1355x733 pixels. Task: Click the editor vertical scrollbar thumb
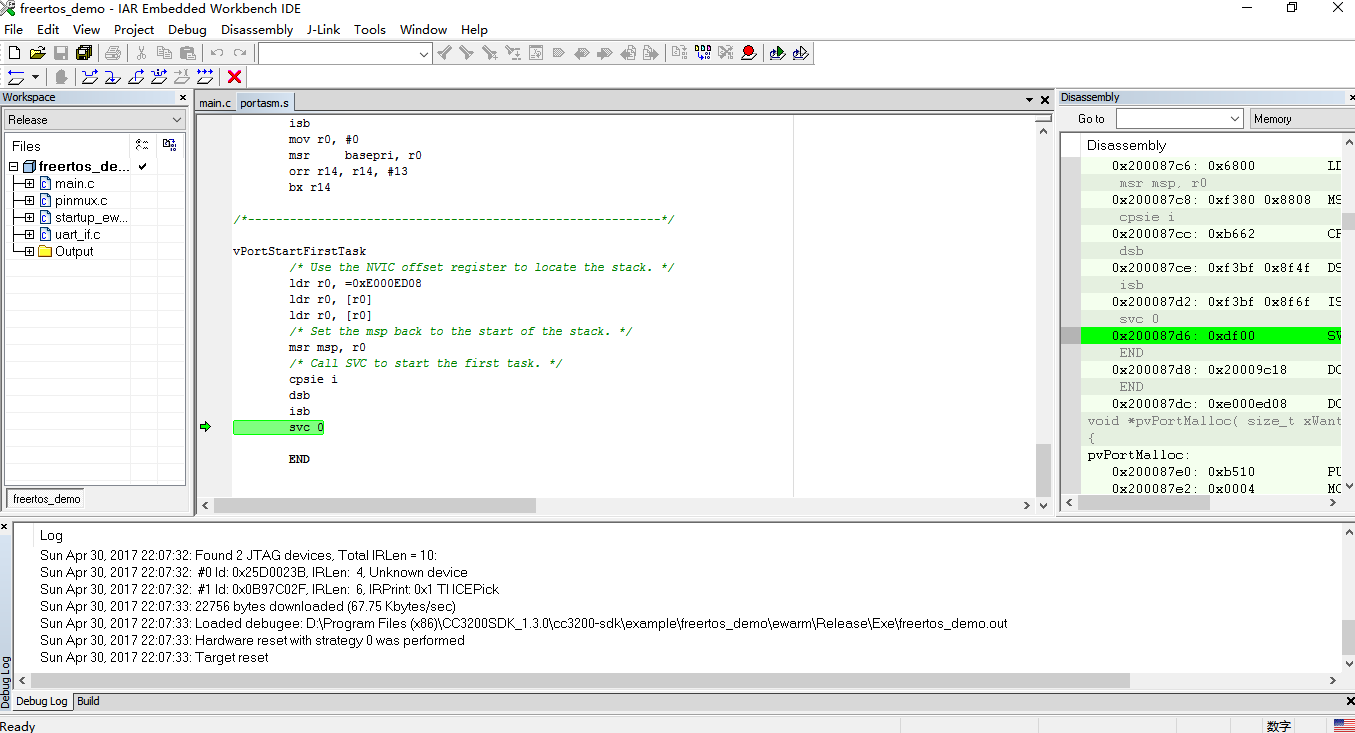1043,469
